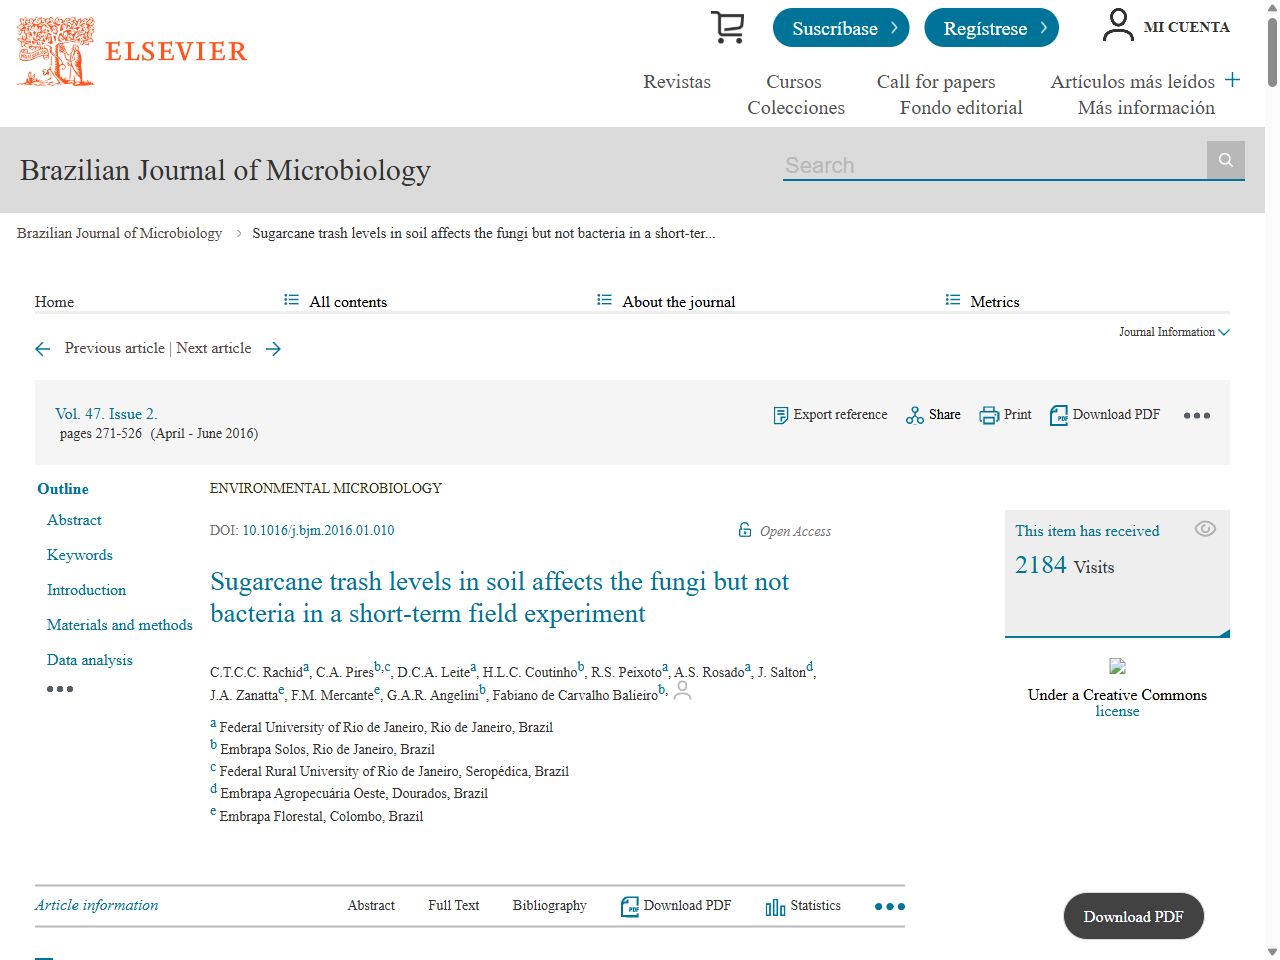The width and height of the screenshot is (1280, 960).
Task: Open the Fondo editorial menu item
Action: coord(961,108)
